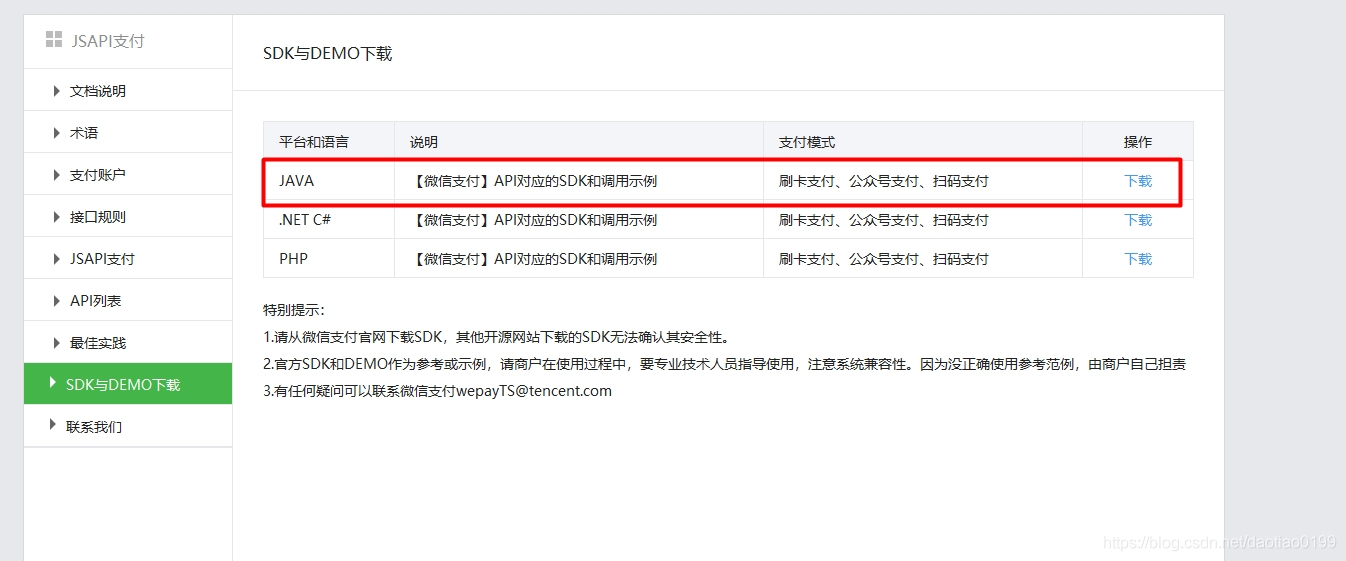Click the JSAPI支付 grid icon in sidebar header
The height and width of the screenshot is (561, 1346).
pyautogui.click(x=54, y=40)
